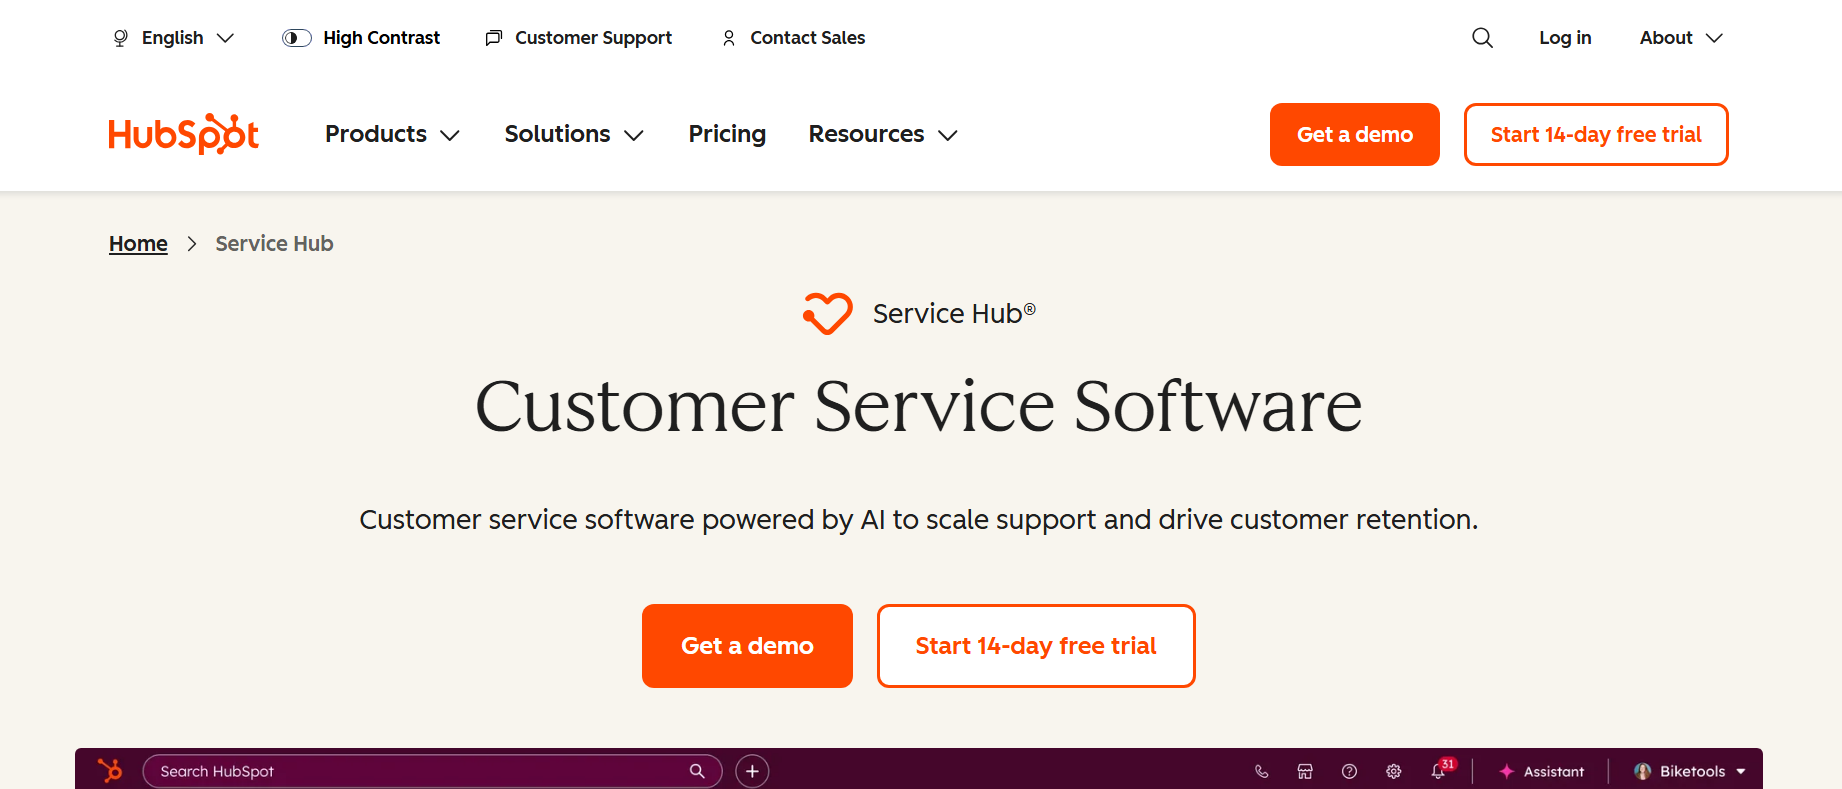This screenshot has width=1842, height=789.
Task: Expand the Resources menu
Action: pos(883,134)
